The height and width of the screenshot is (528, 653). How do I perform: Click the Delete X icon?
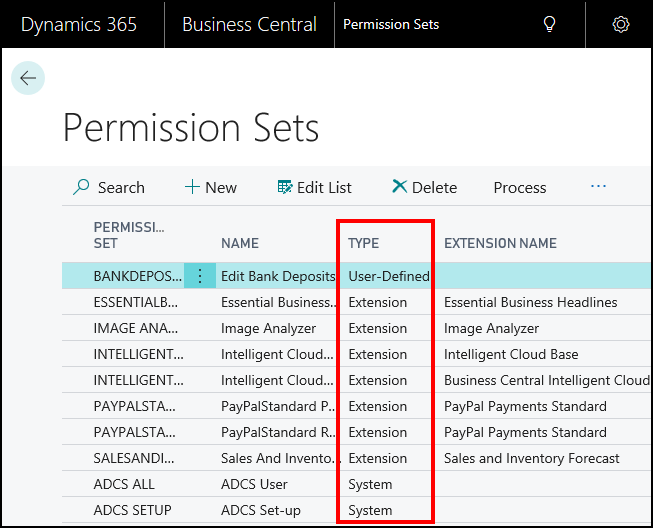399,186
